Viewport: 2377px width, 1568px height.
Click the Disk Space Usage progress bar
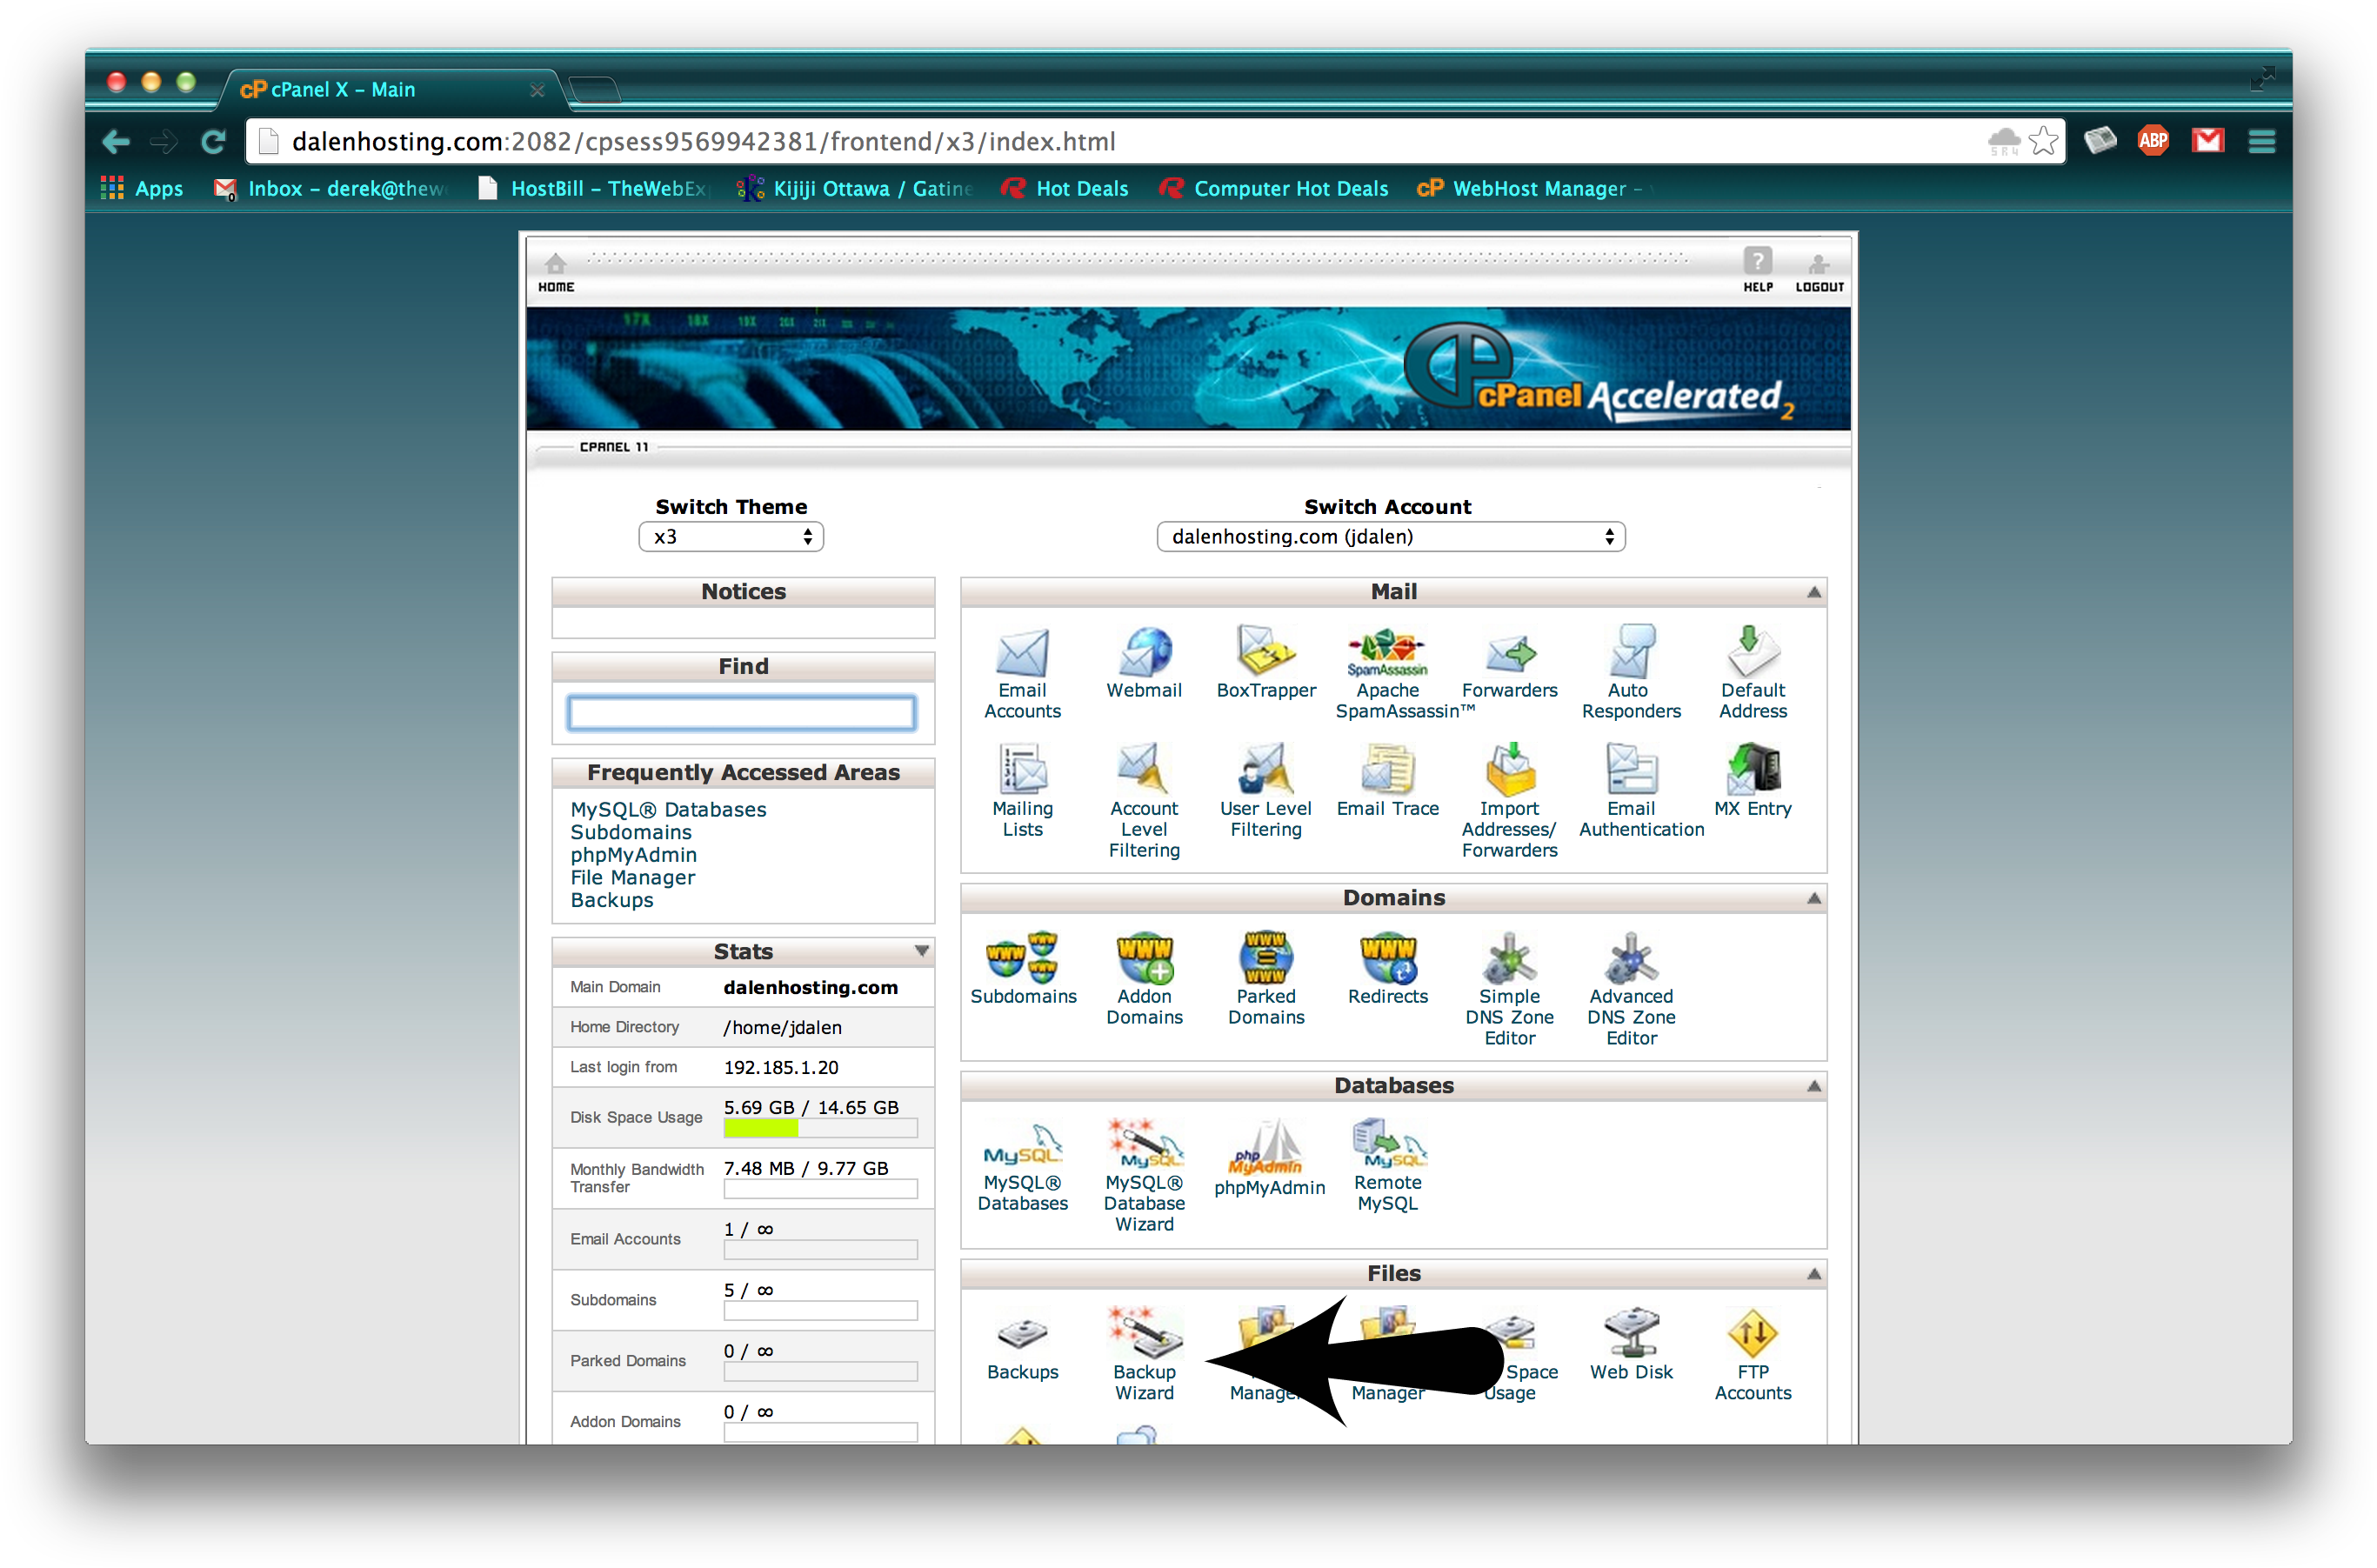[820, 1128]
